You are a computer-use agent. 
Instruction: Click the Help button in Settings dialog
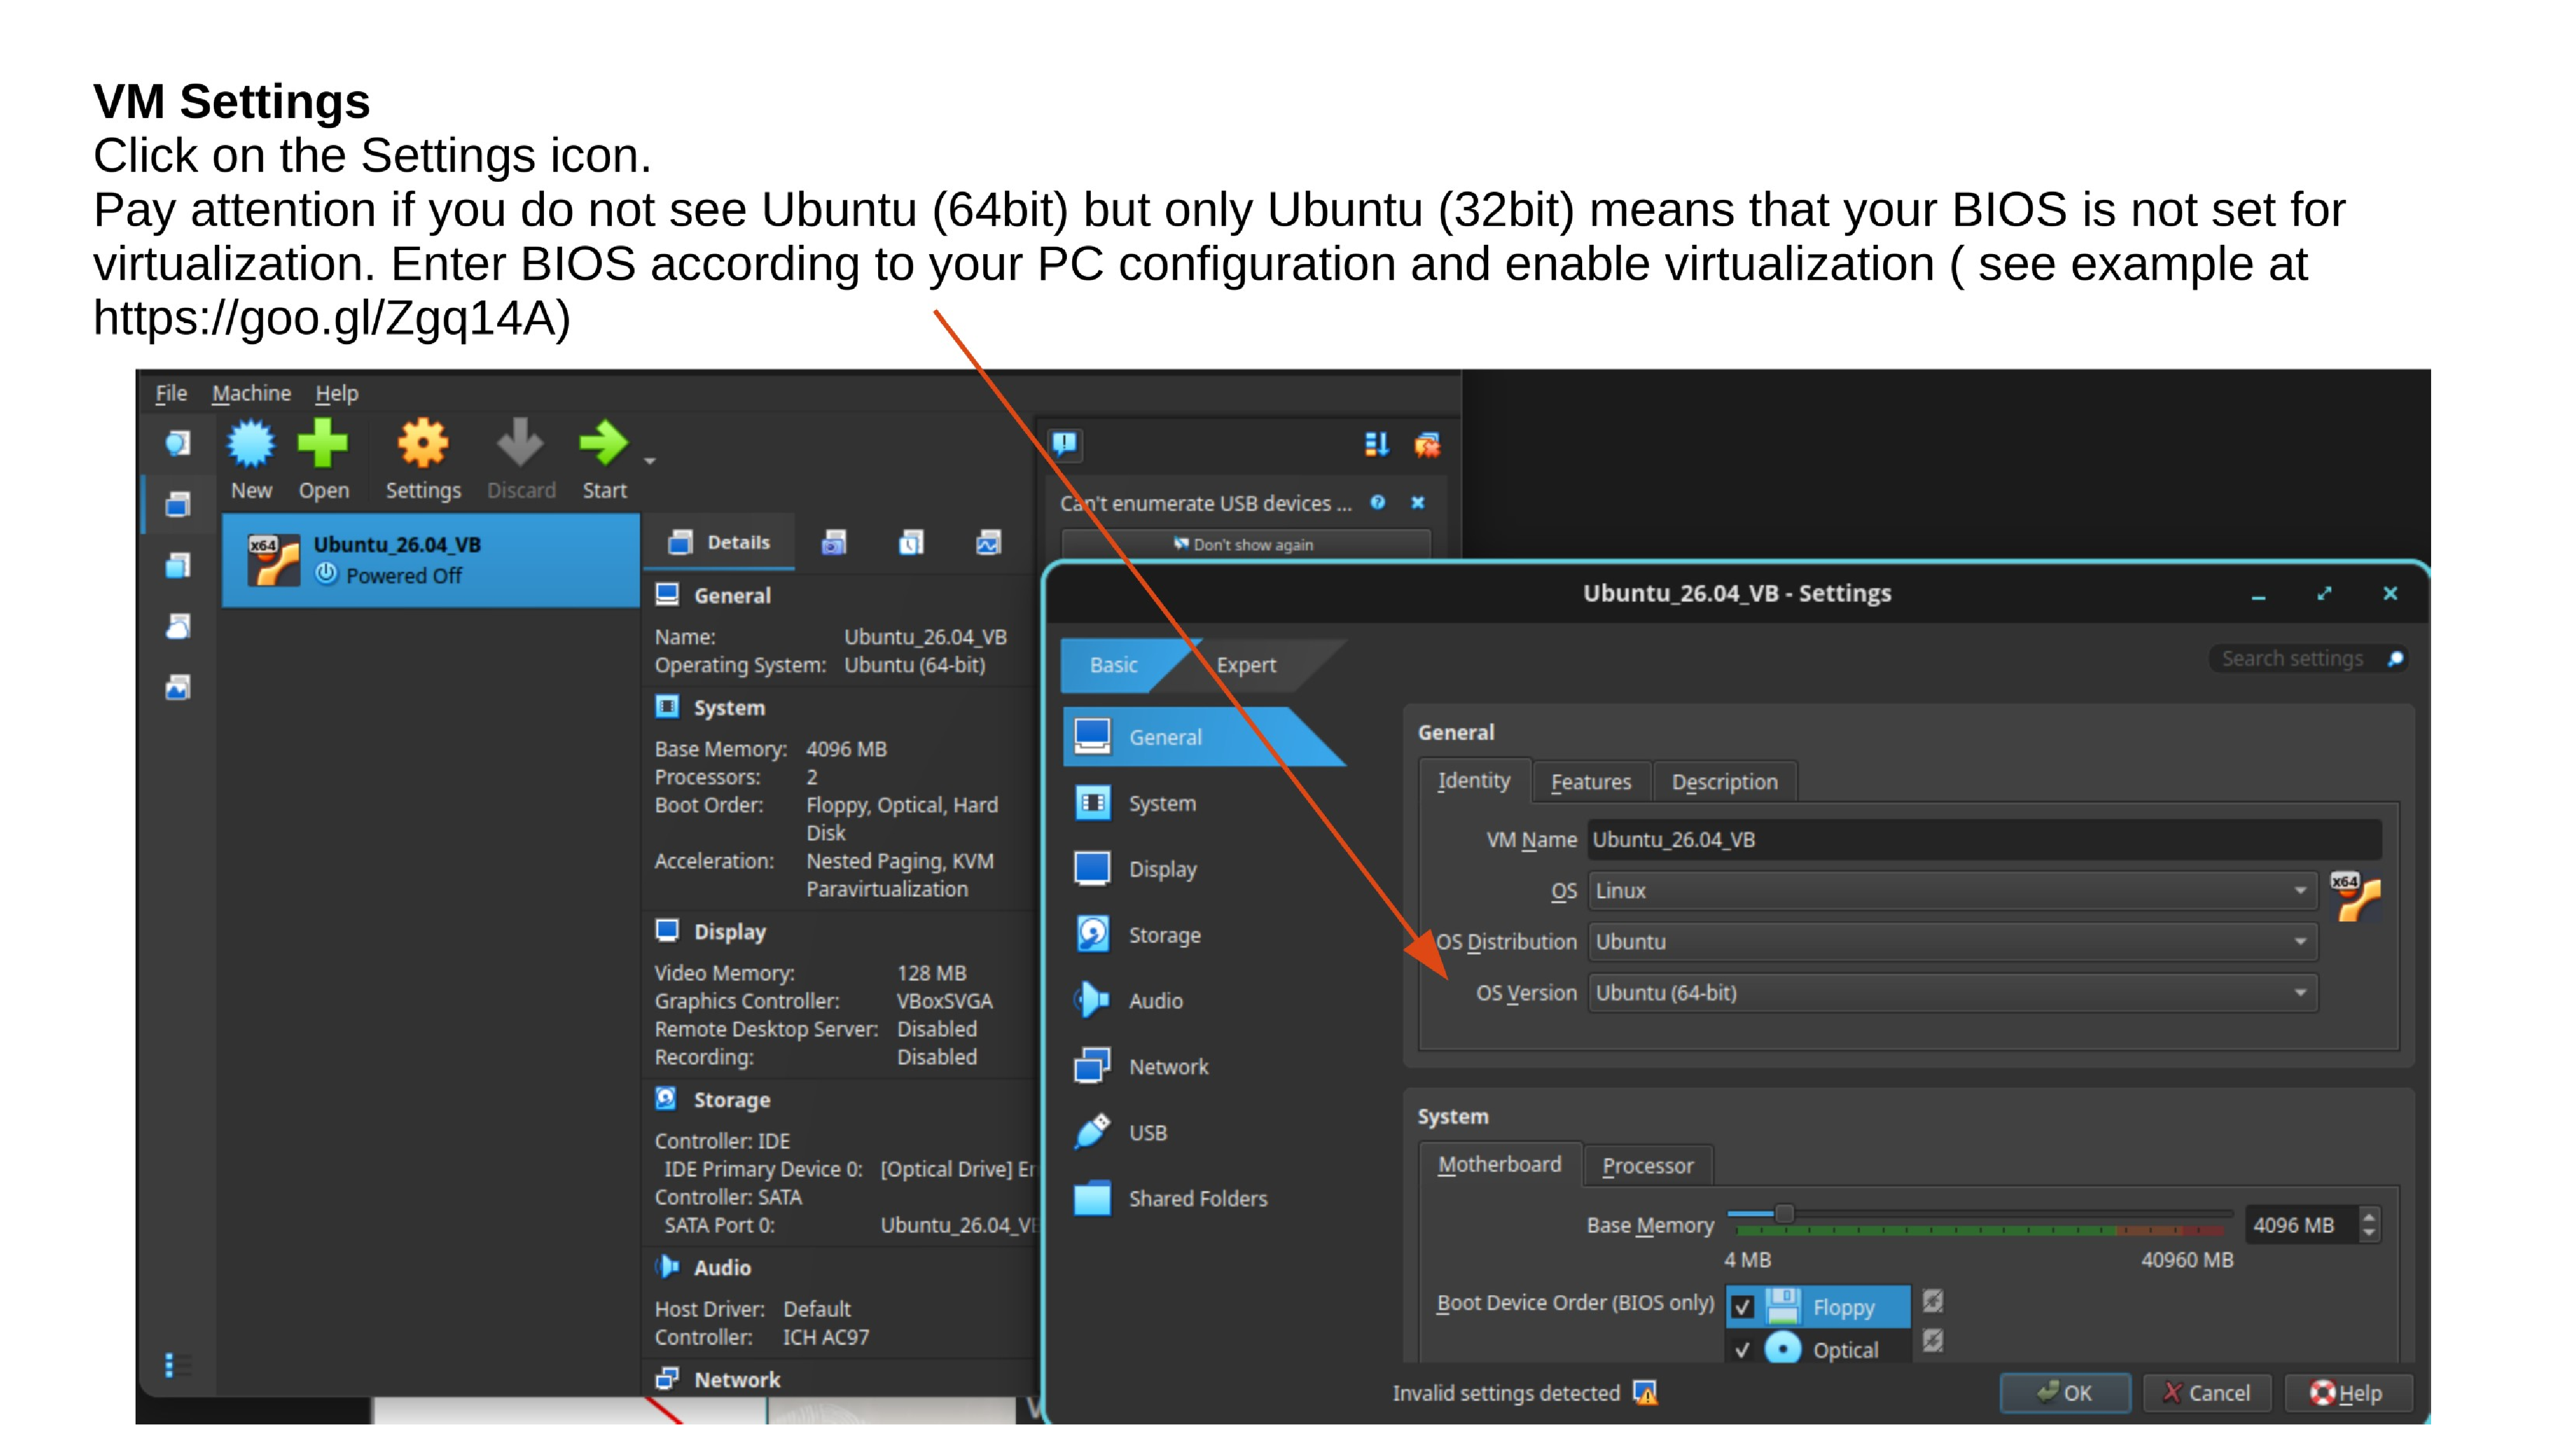(2347, 1393)
